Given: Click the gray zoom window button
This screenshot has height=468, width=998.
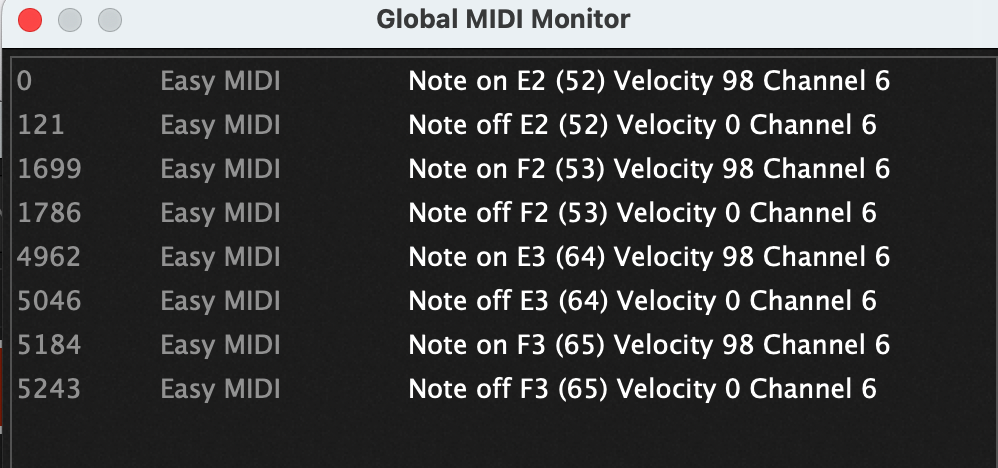Looking at the screenshot, I should point(109,20).
